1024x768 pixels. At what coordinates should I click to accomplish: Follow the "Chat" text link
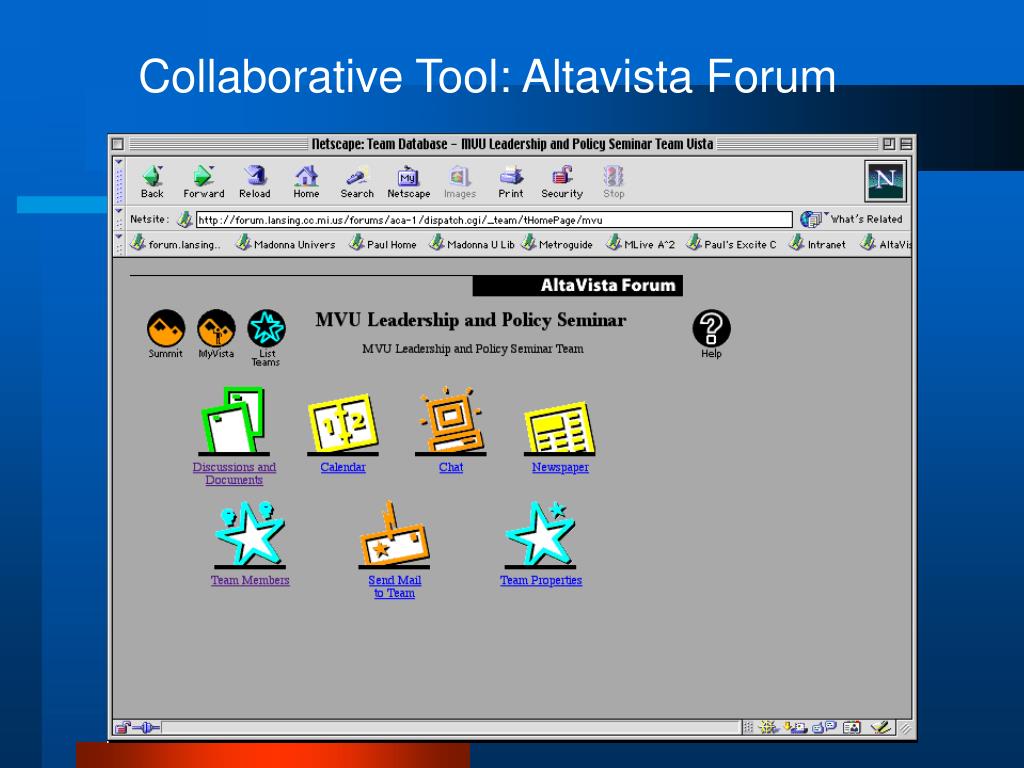pos(451,467)
